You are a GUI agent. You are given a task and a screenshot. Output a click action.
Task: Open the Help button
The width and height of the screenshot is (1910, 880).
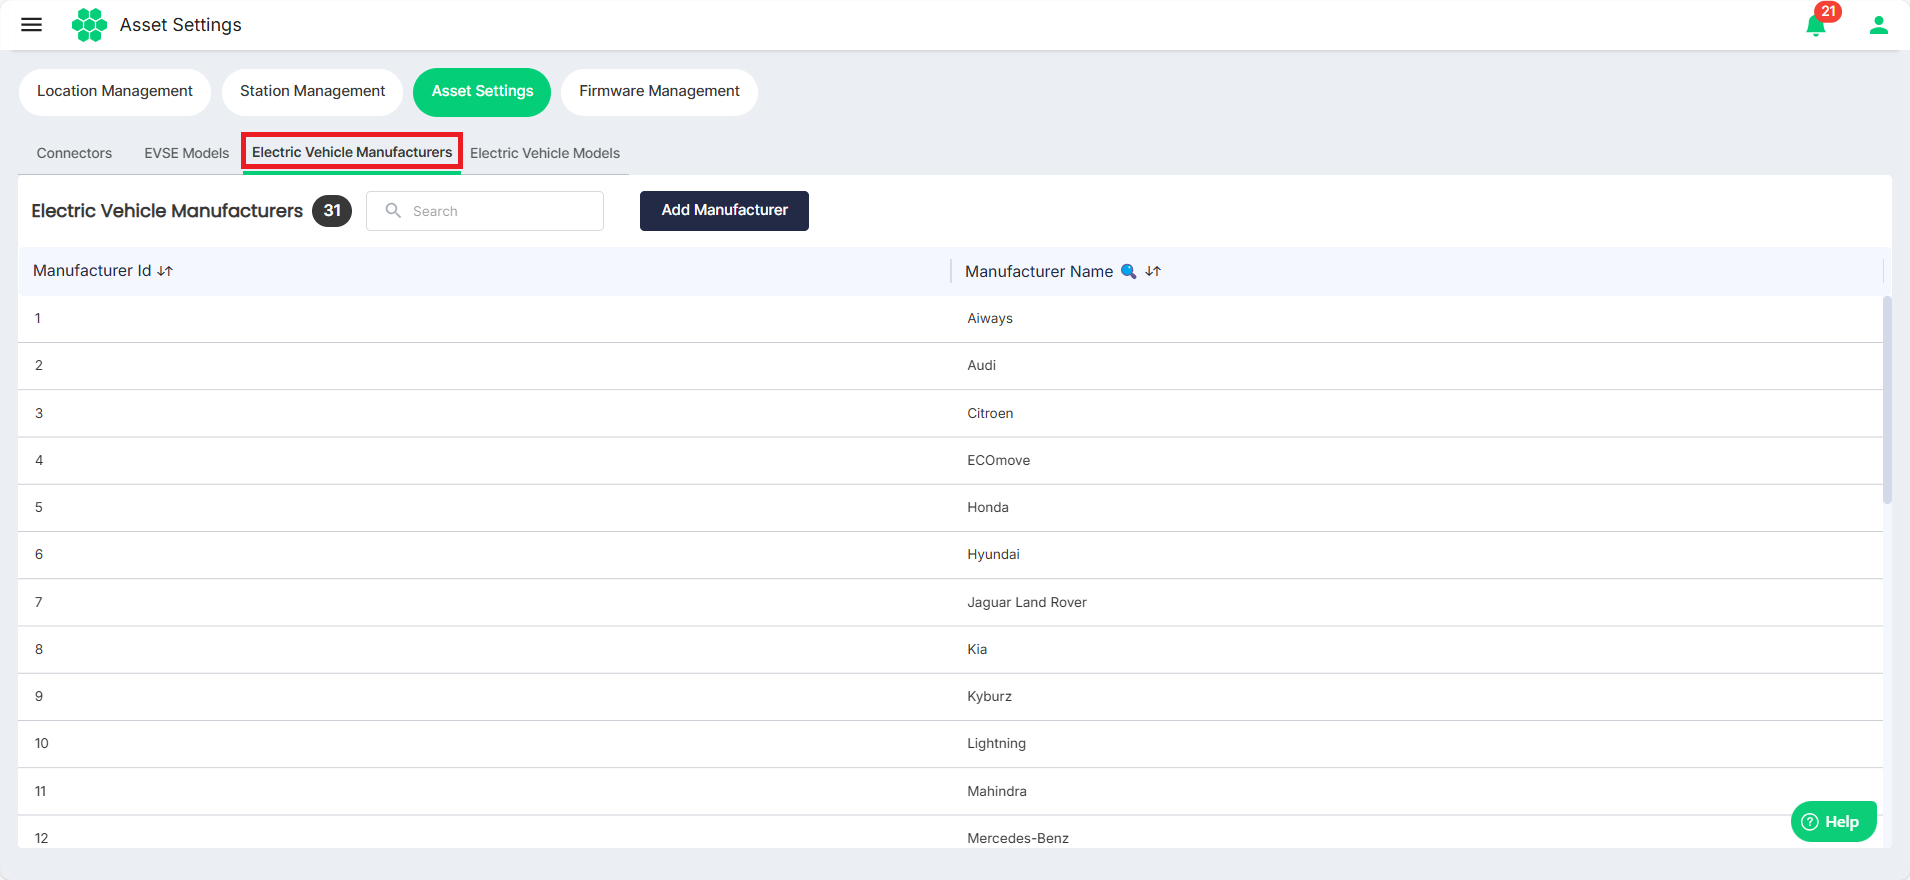click(x=1833, y=822)
